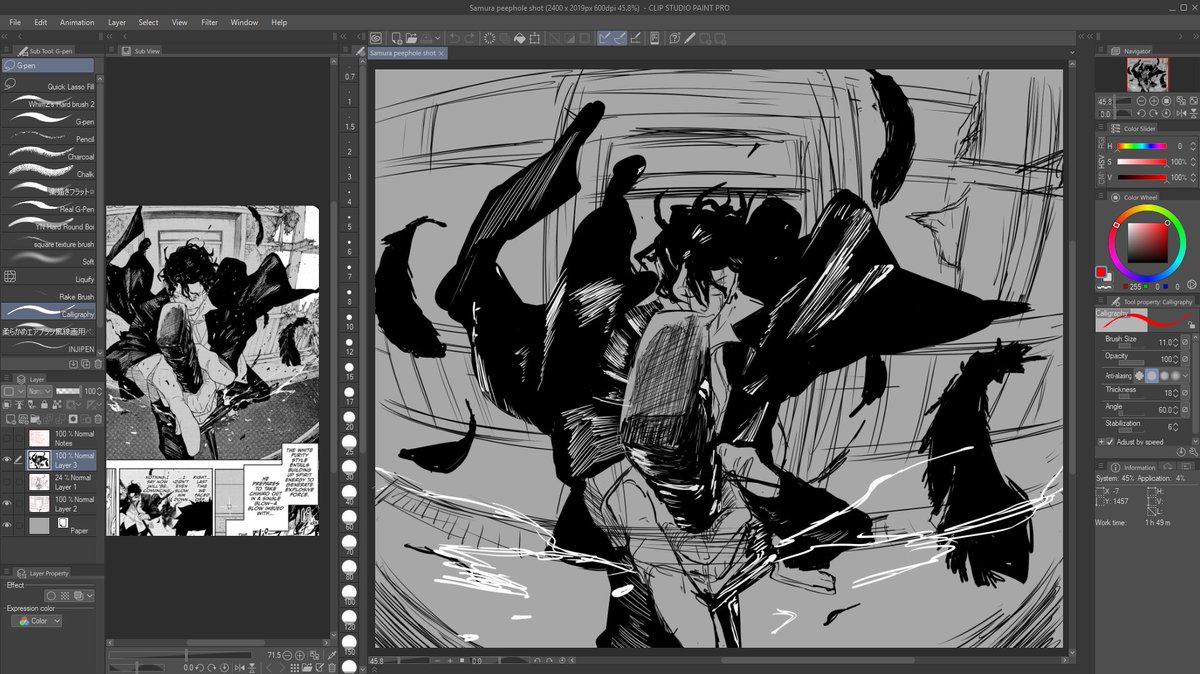Show Layer 1 via visibility box

pyautogui.click(x=7, y=481)
